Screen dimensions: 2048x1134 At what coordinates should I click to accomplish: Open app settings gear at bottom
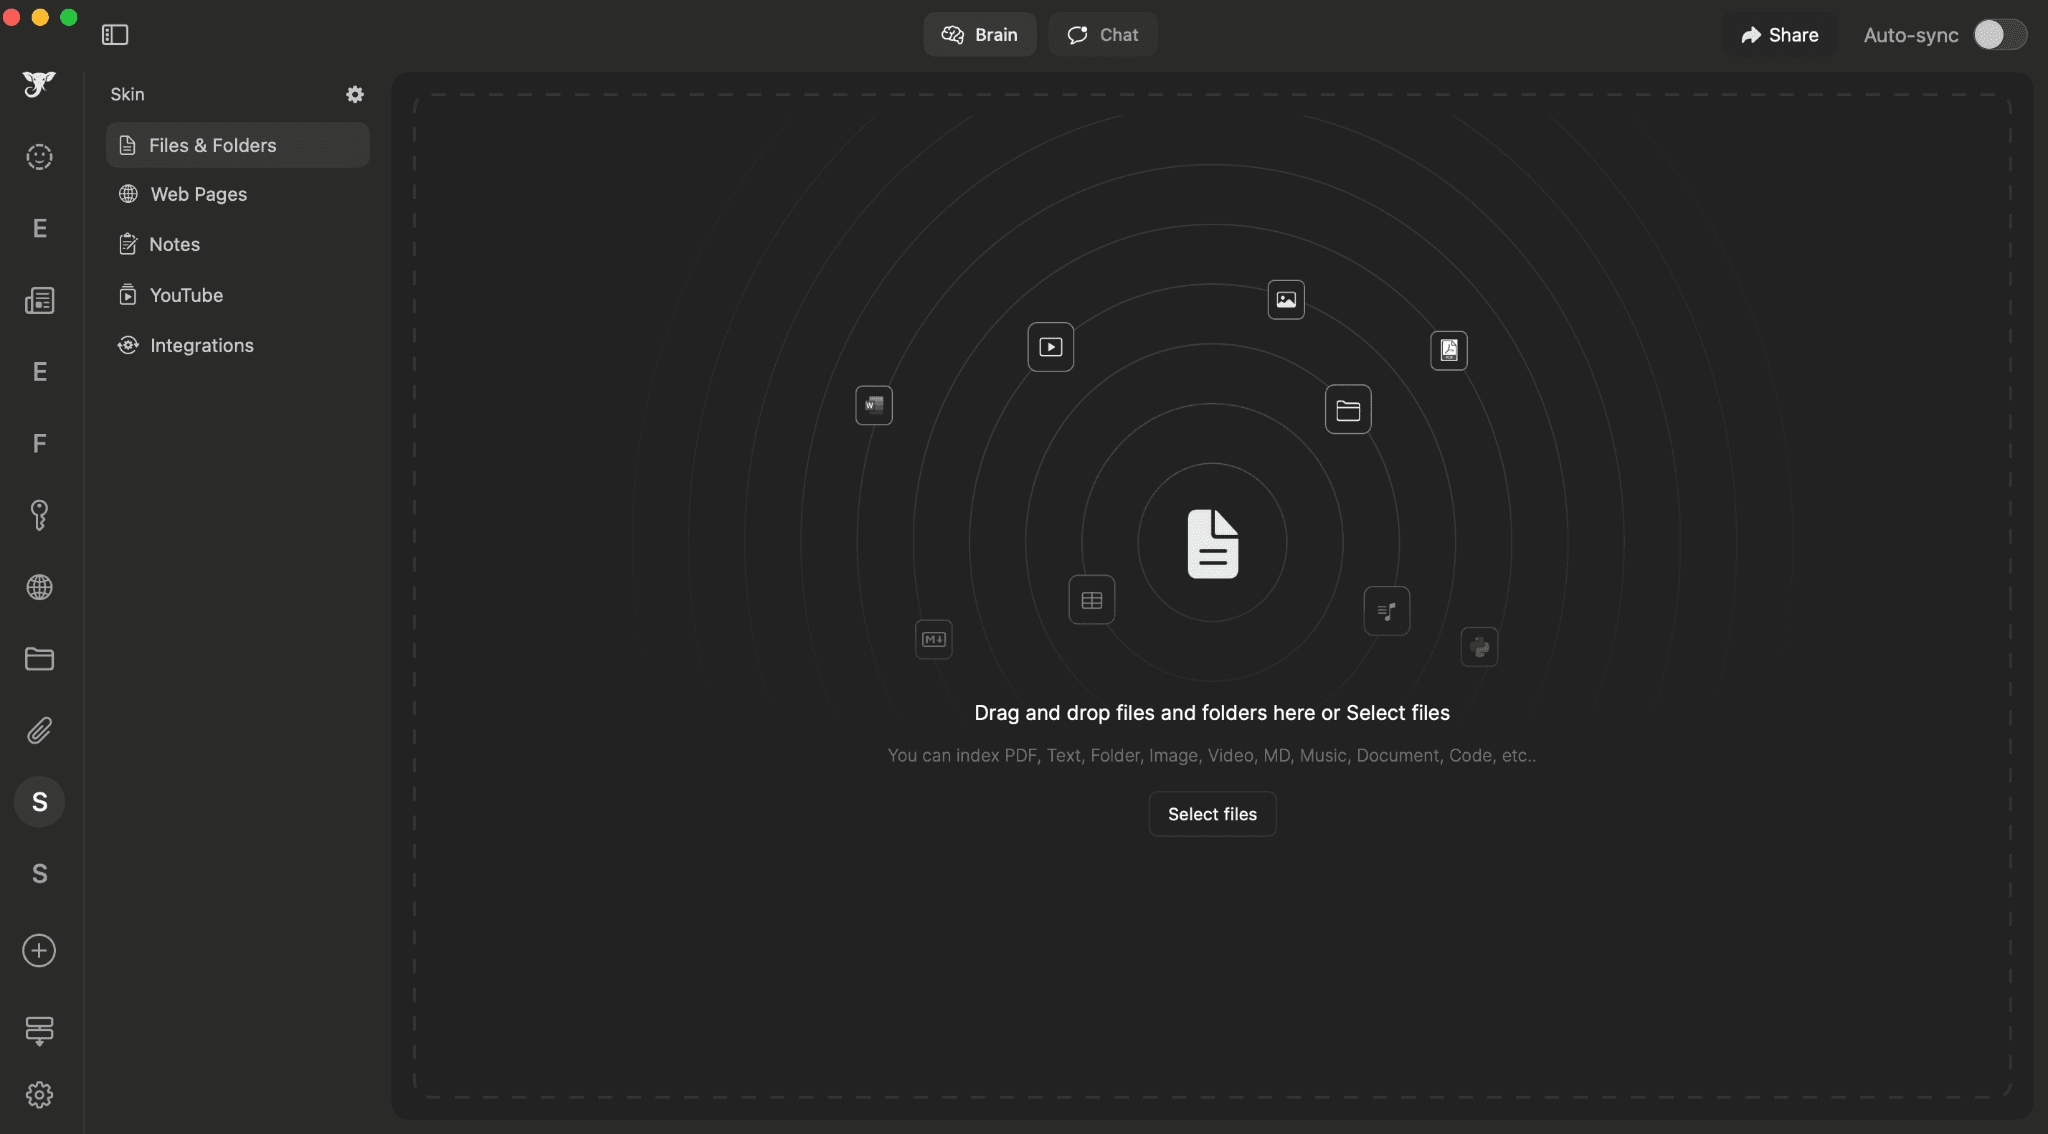(x=39, y=1095)
